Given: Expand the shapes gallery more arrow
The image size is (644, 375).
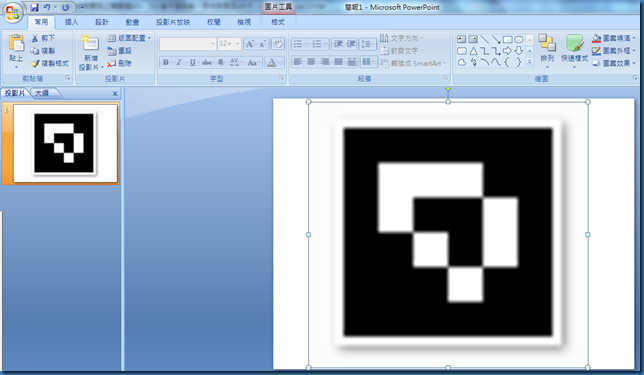Looking at the screenshot, I should (529, 62).
